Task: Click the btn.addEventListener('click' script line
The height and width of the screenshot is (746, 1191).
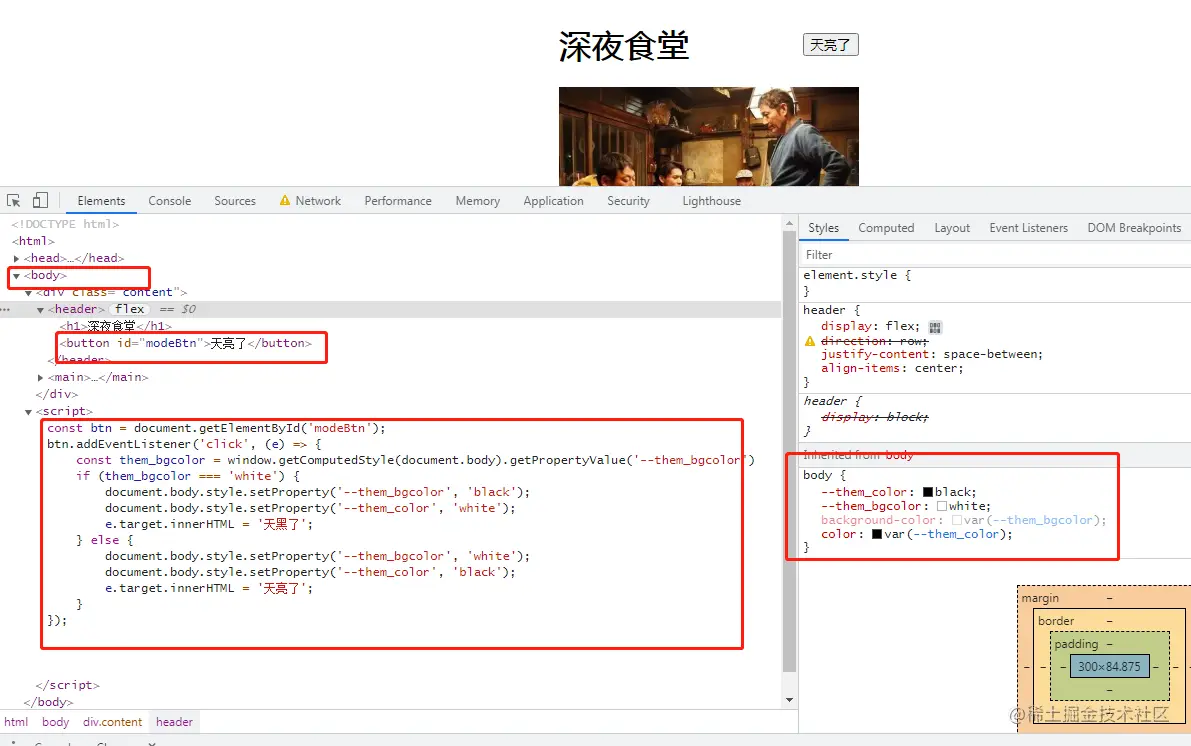Action: [x=184, y=444]
